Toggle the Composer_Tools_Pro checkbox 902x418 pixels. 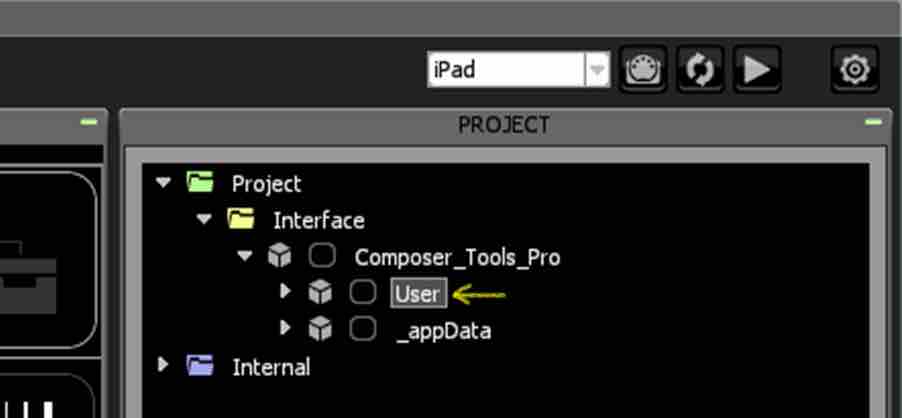322,256
